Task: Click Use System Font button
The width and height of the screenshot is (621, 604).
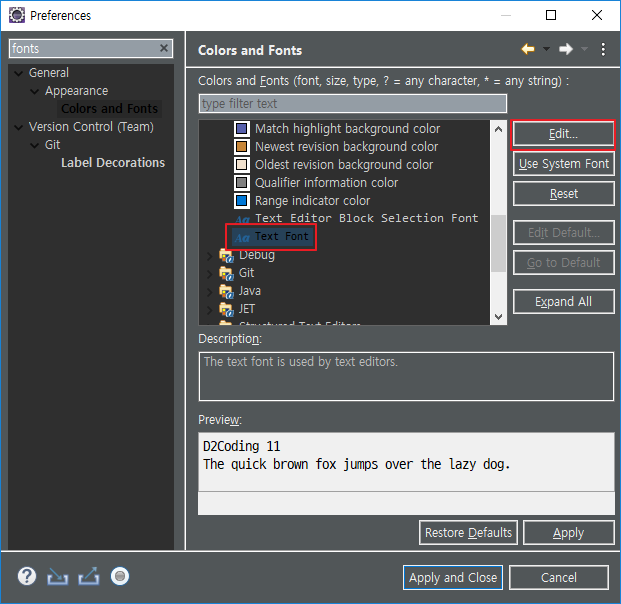Action: [x=564, y=164]
